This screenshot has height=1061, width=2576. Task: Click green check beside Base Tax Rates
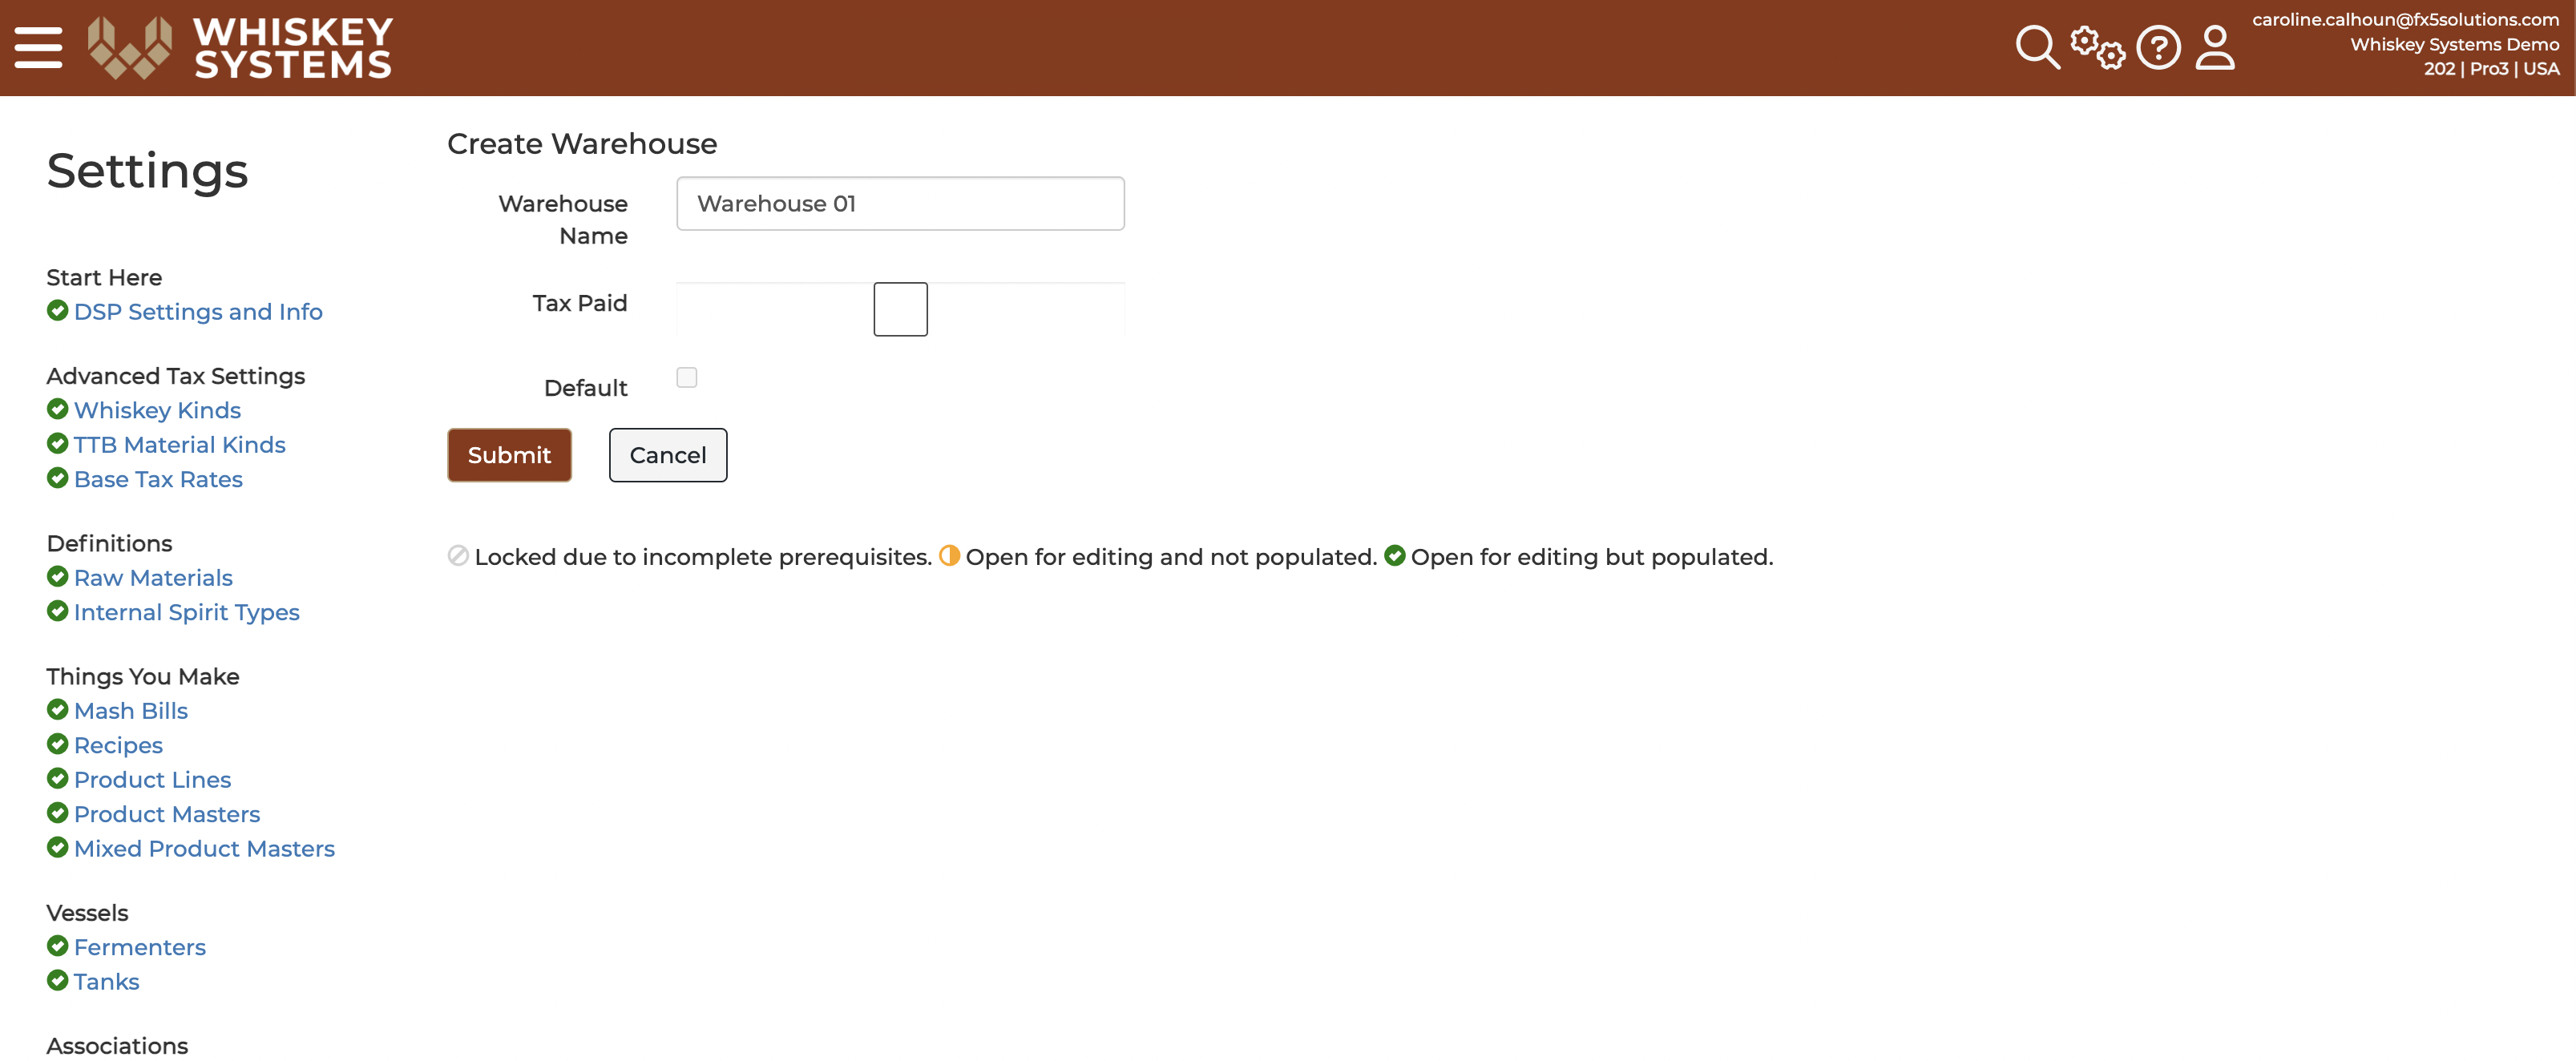58,478
